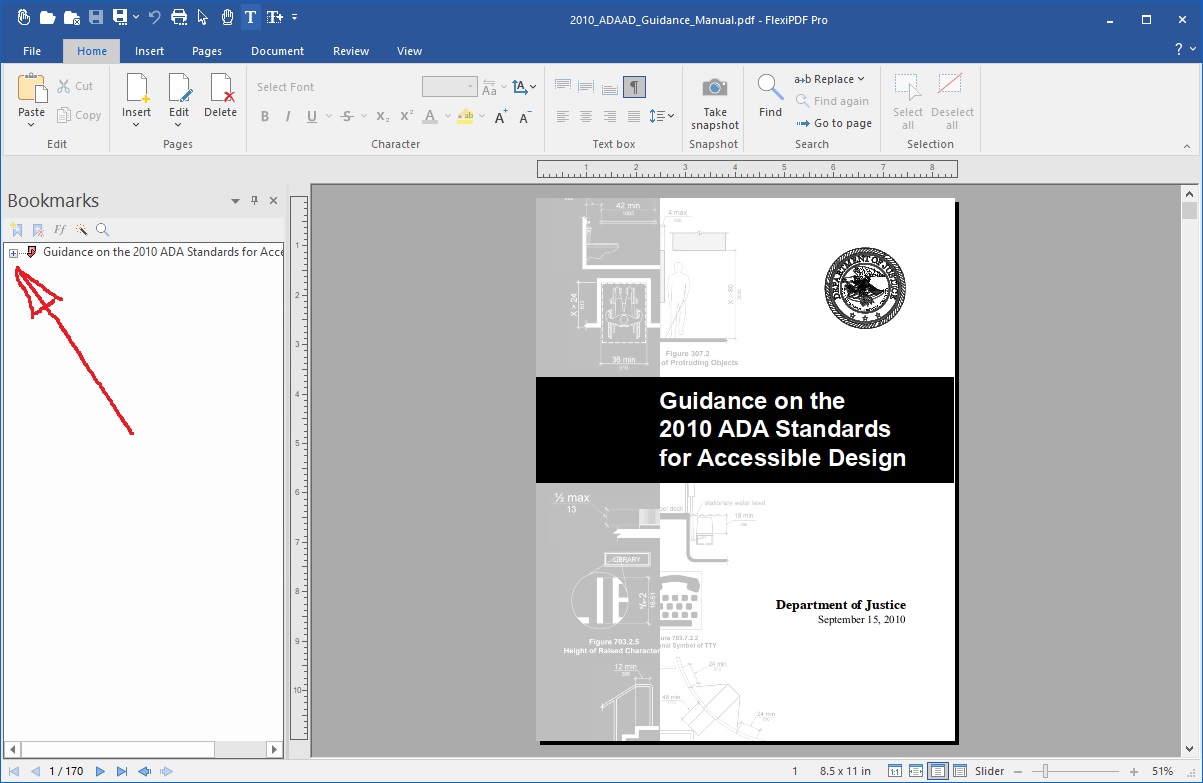Increase font size with A-plus icon
The image size is (1203, 783).
(501, 116)
